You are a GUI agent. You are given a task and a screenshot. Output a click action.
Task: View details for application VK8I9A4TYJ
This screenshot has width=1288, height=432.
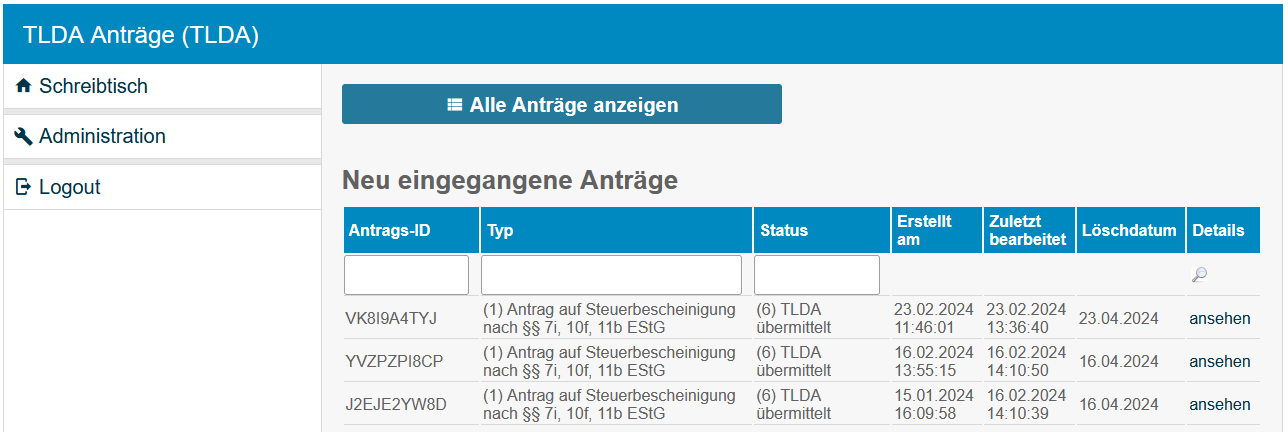(x=1219, y=319)
